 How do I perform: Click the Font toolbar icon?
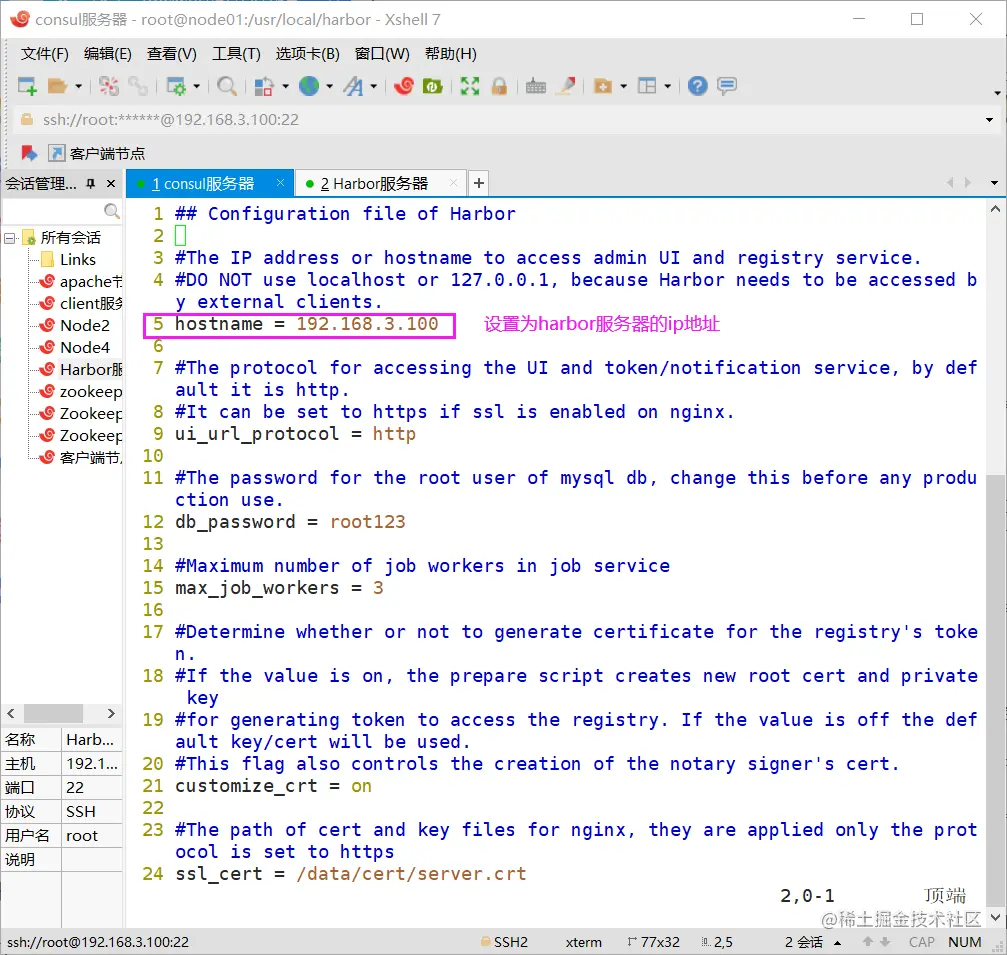pos(353,85)
